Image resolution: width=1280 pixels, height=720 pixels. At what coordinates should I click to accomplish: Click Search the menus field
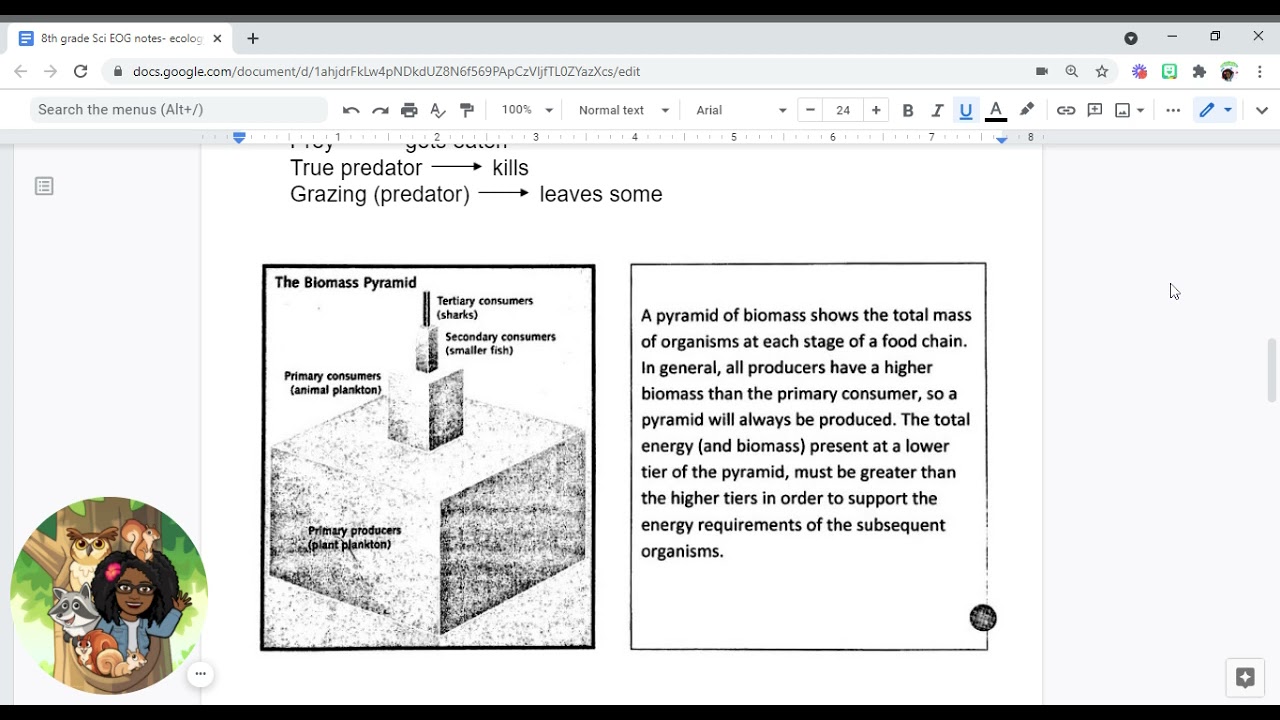(x=179, y=110)
